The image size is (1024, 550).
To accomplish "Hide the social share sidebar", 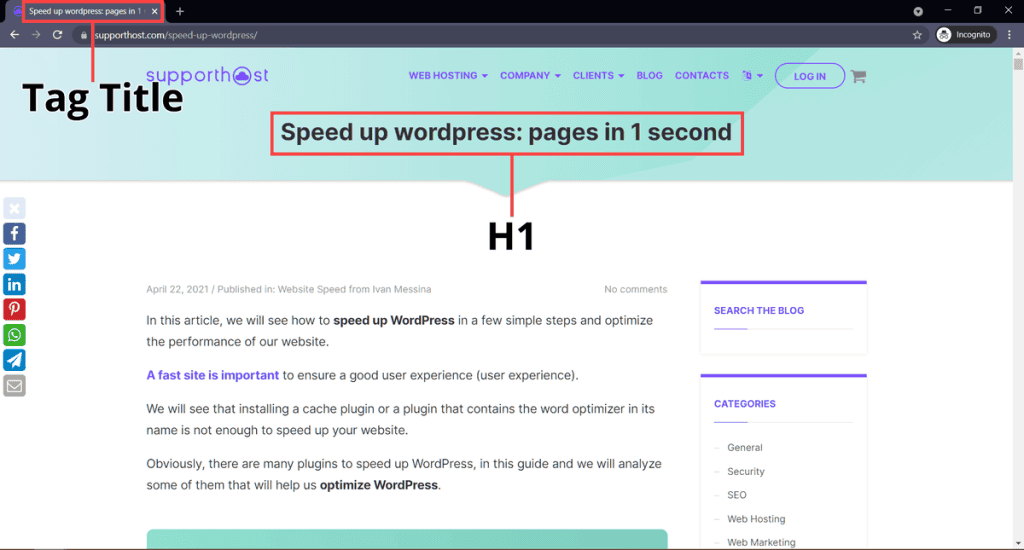I will [14, 208].
